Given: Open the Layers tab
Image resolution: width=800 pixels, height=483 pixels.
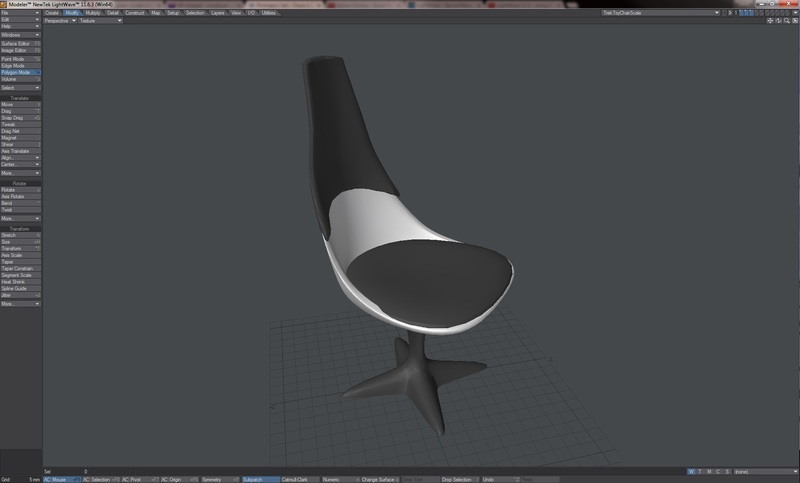Looking at the screenshot, I should [218, 13].
